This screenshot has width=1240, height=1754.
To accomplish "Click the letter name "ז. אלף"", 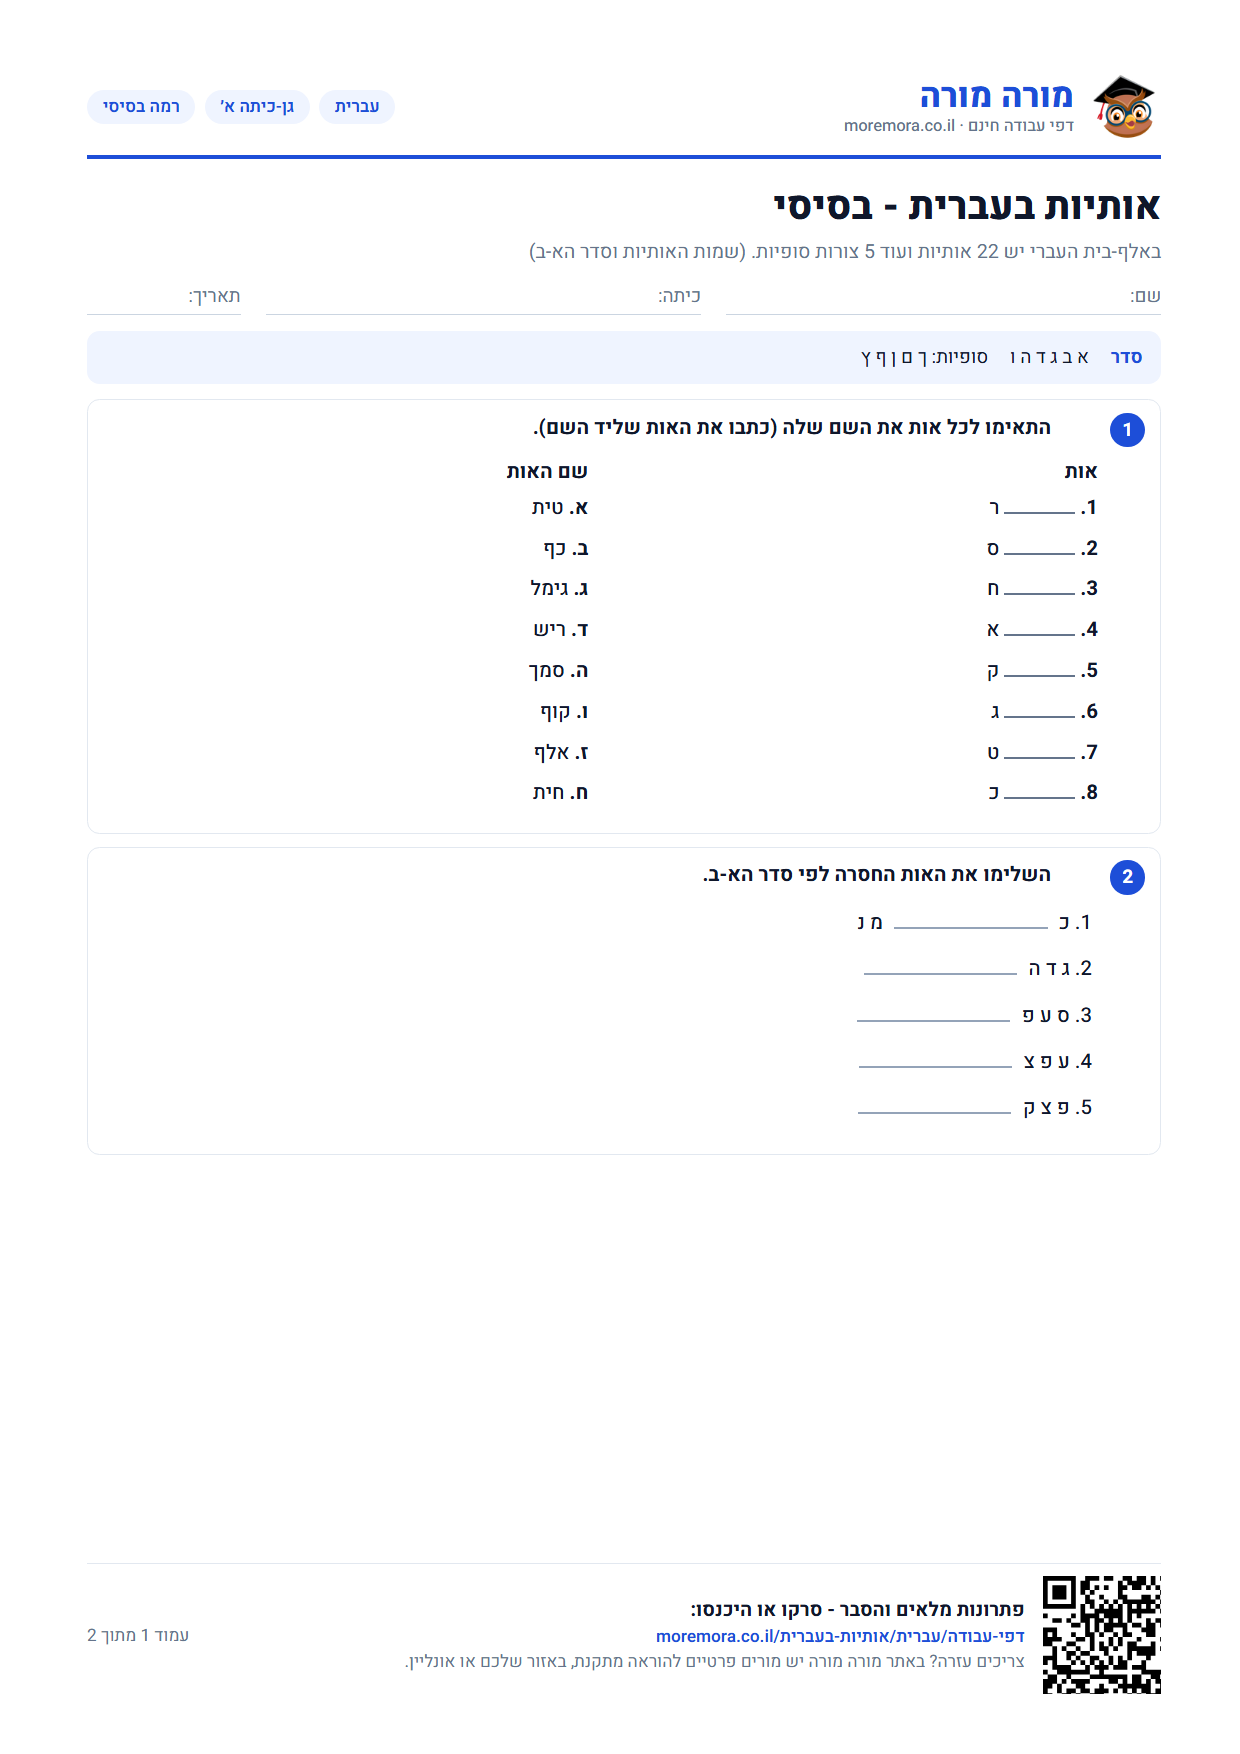I will point(561,753).
